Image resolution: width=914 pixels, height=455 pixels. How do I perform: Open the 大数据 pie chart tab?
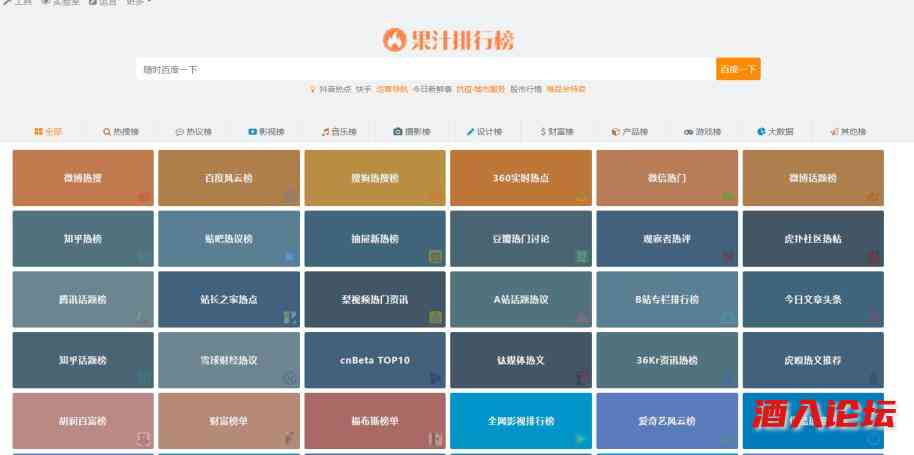pyautogui.click(x=775, y=131)
